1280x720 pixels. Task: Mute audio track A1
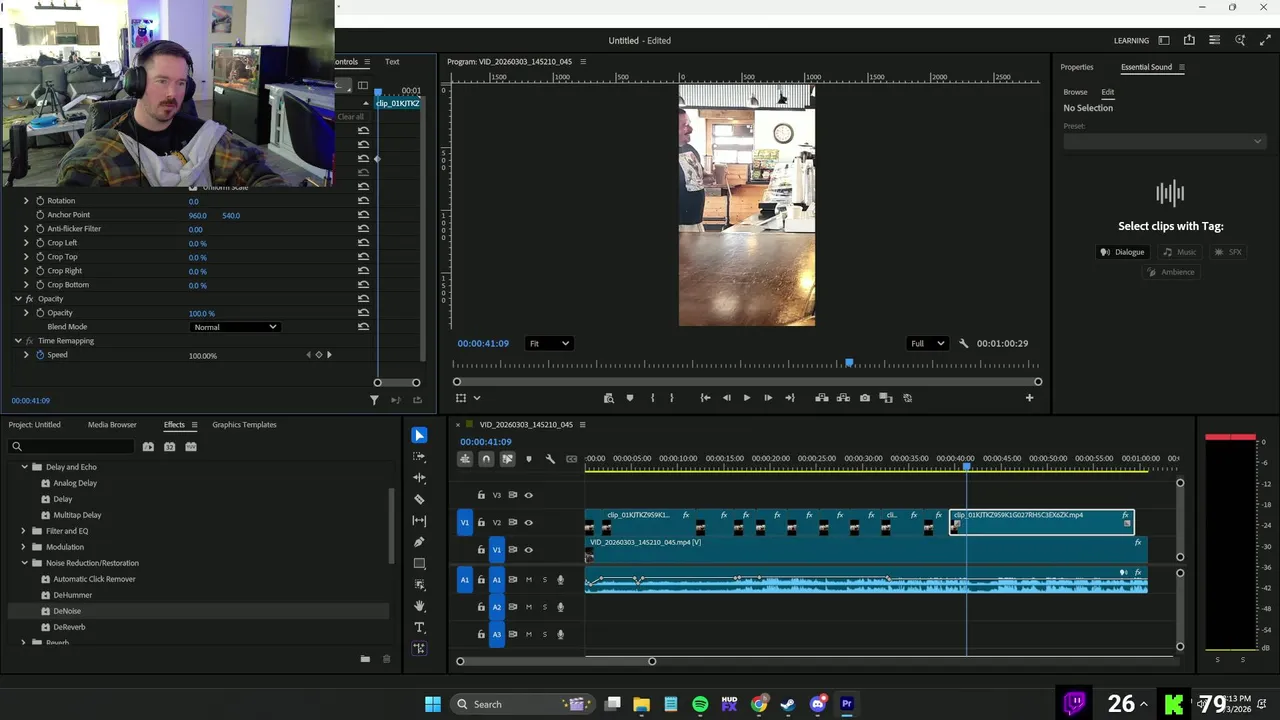click(529, 580)
